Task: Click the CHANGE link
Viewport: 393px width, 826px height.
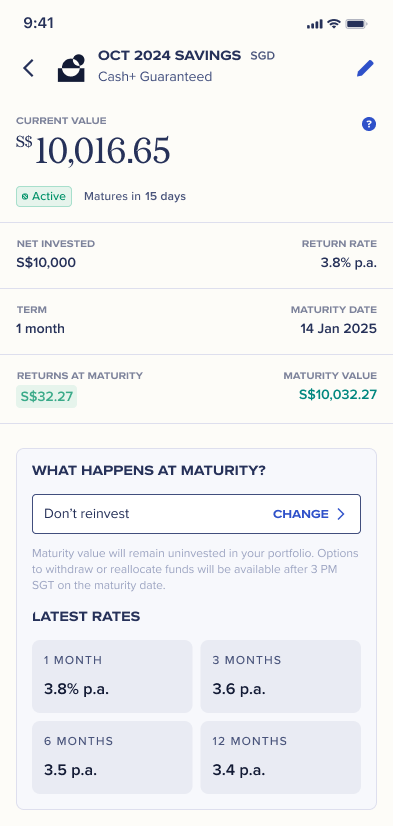Action: pos(301,514)
